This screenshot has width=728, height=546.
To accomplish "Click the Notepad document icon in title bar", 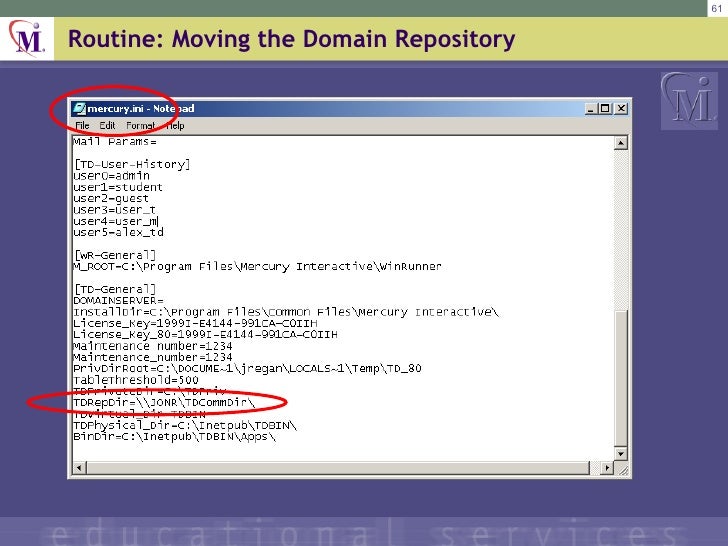I will pyautogui.click(x=79, y=109).
